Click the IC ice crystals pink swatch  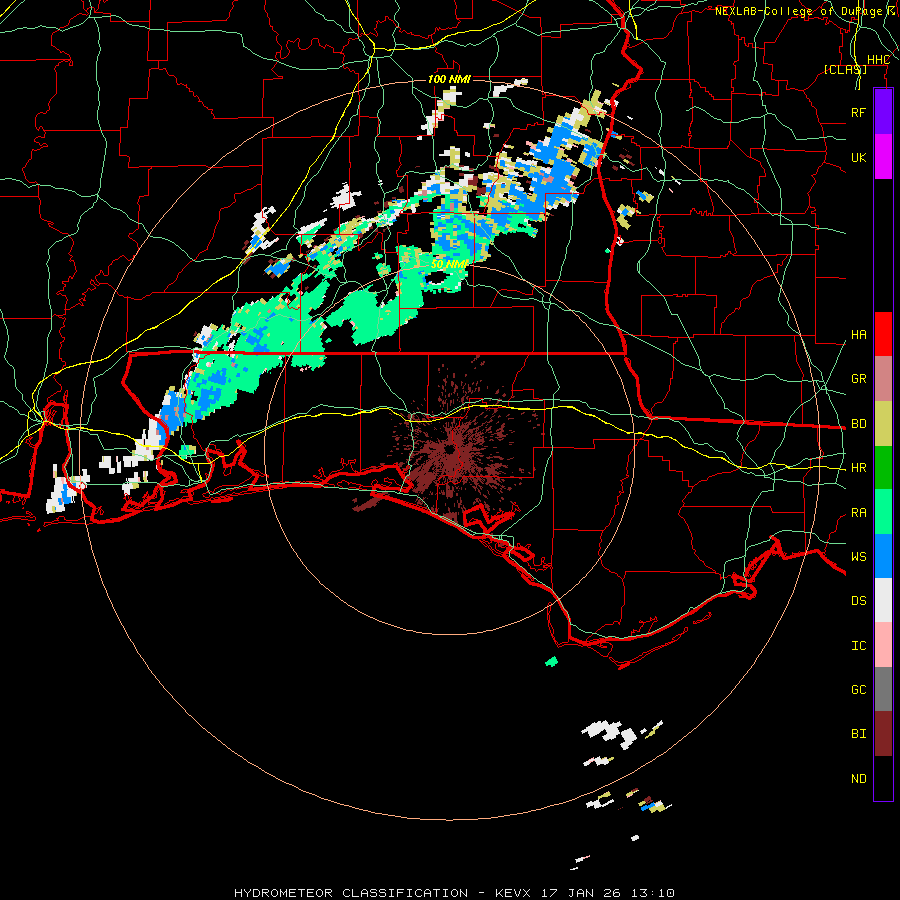[883, 645]
